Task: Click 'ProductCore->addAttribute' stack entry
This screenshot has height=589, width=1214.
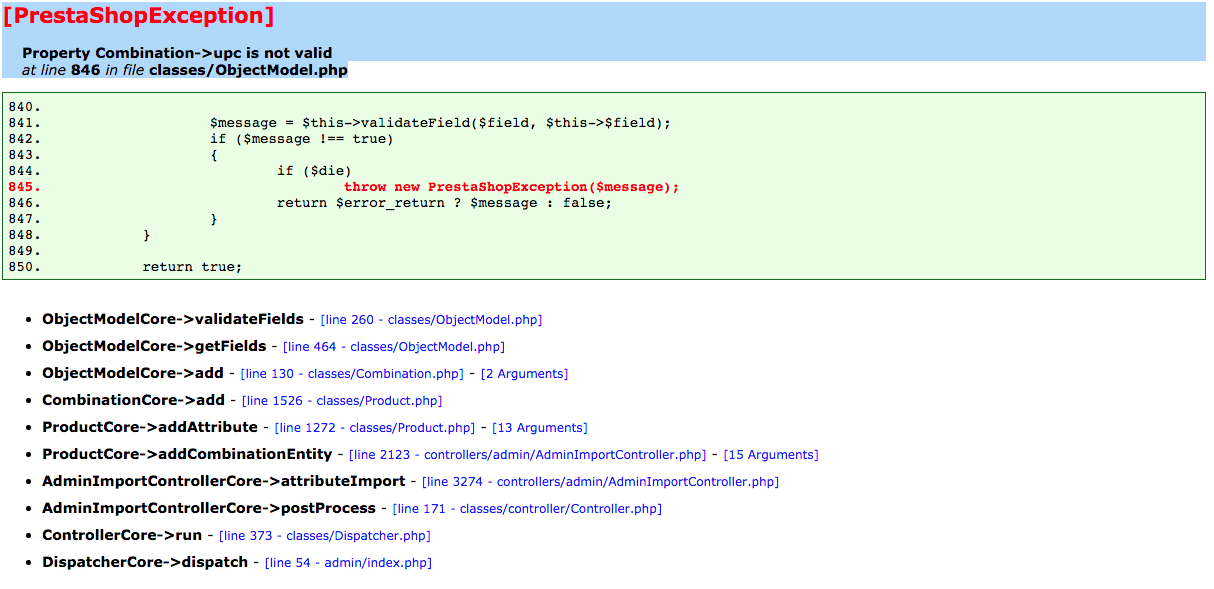Action: coord(150,428)
